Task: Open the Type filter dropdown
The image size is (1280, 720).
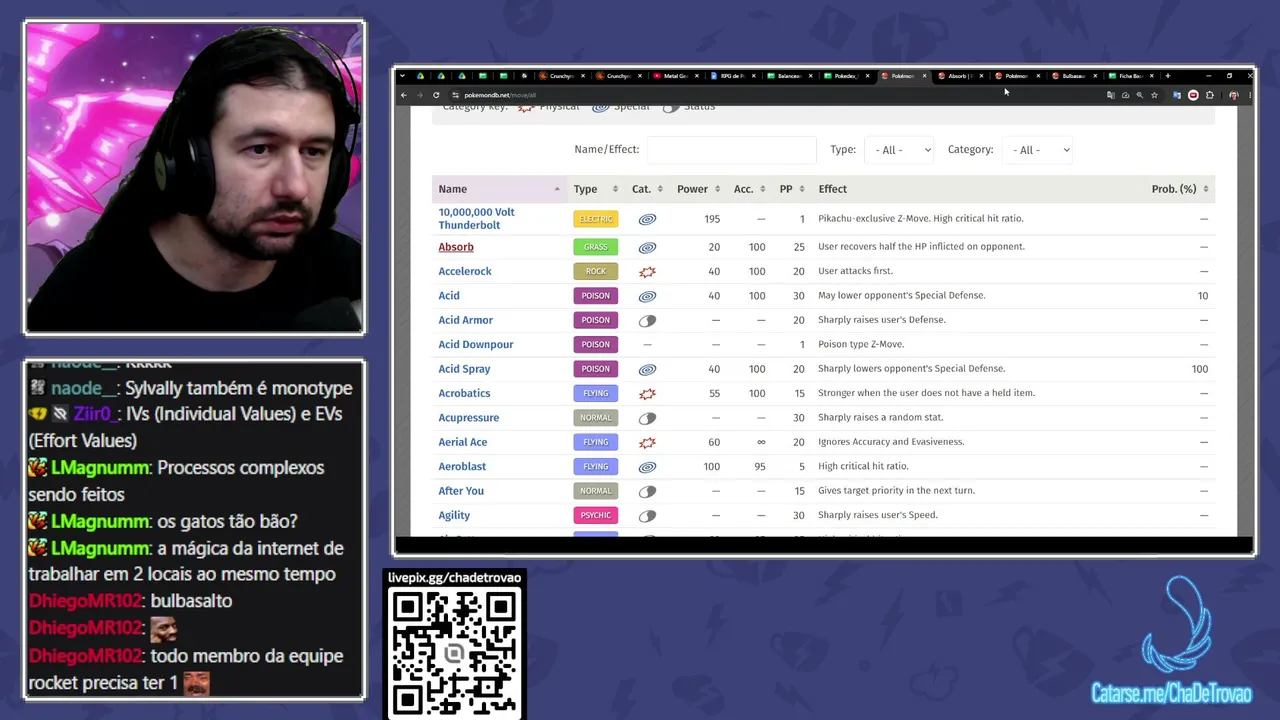Action: click(899, 150)
